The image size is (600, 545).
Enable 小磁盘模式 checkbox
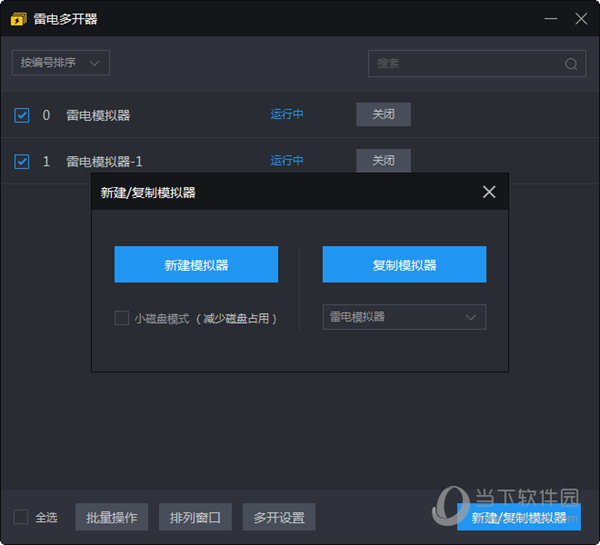pyautogui.click(x=121, y=318)
